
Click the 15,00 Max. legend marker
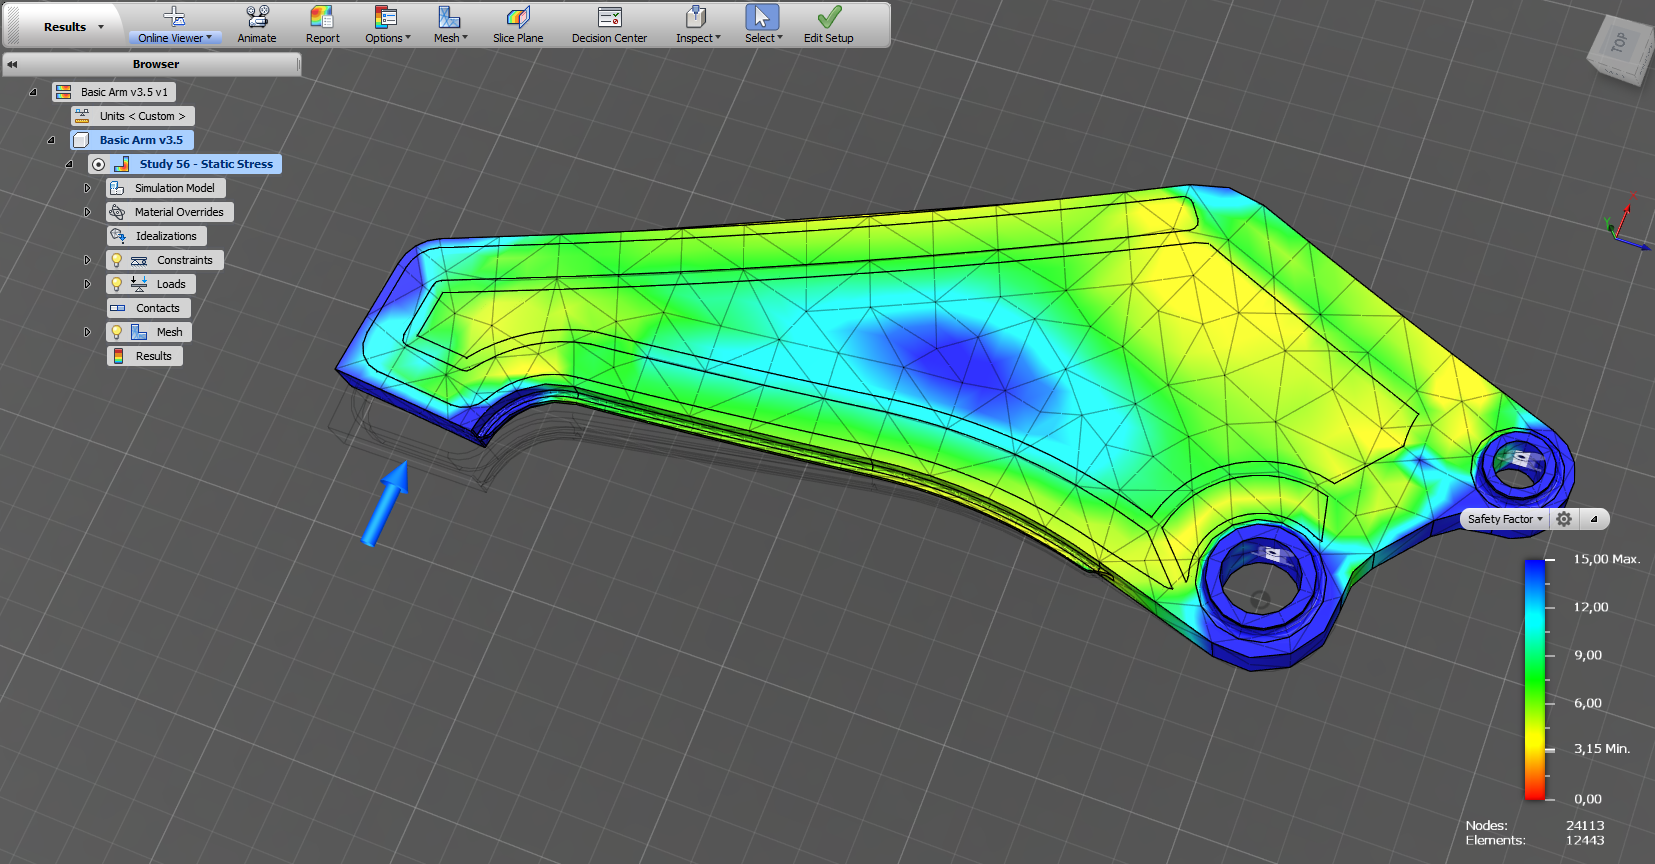(x=1606, y=559)
